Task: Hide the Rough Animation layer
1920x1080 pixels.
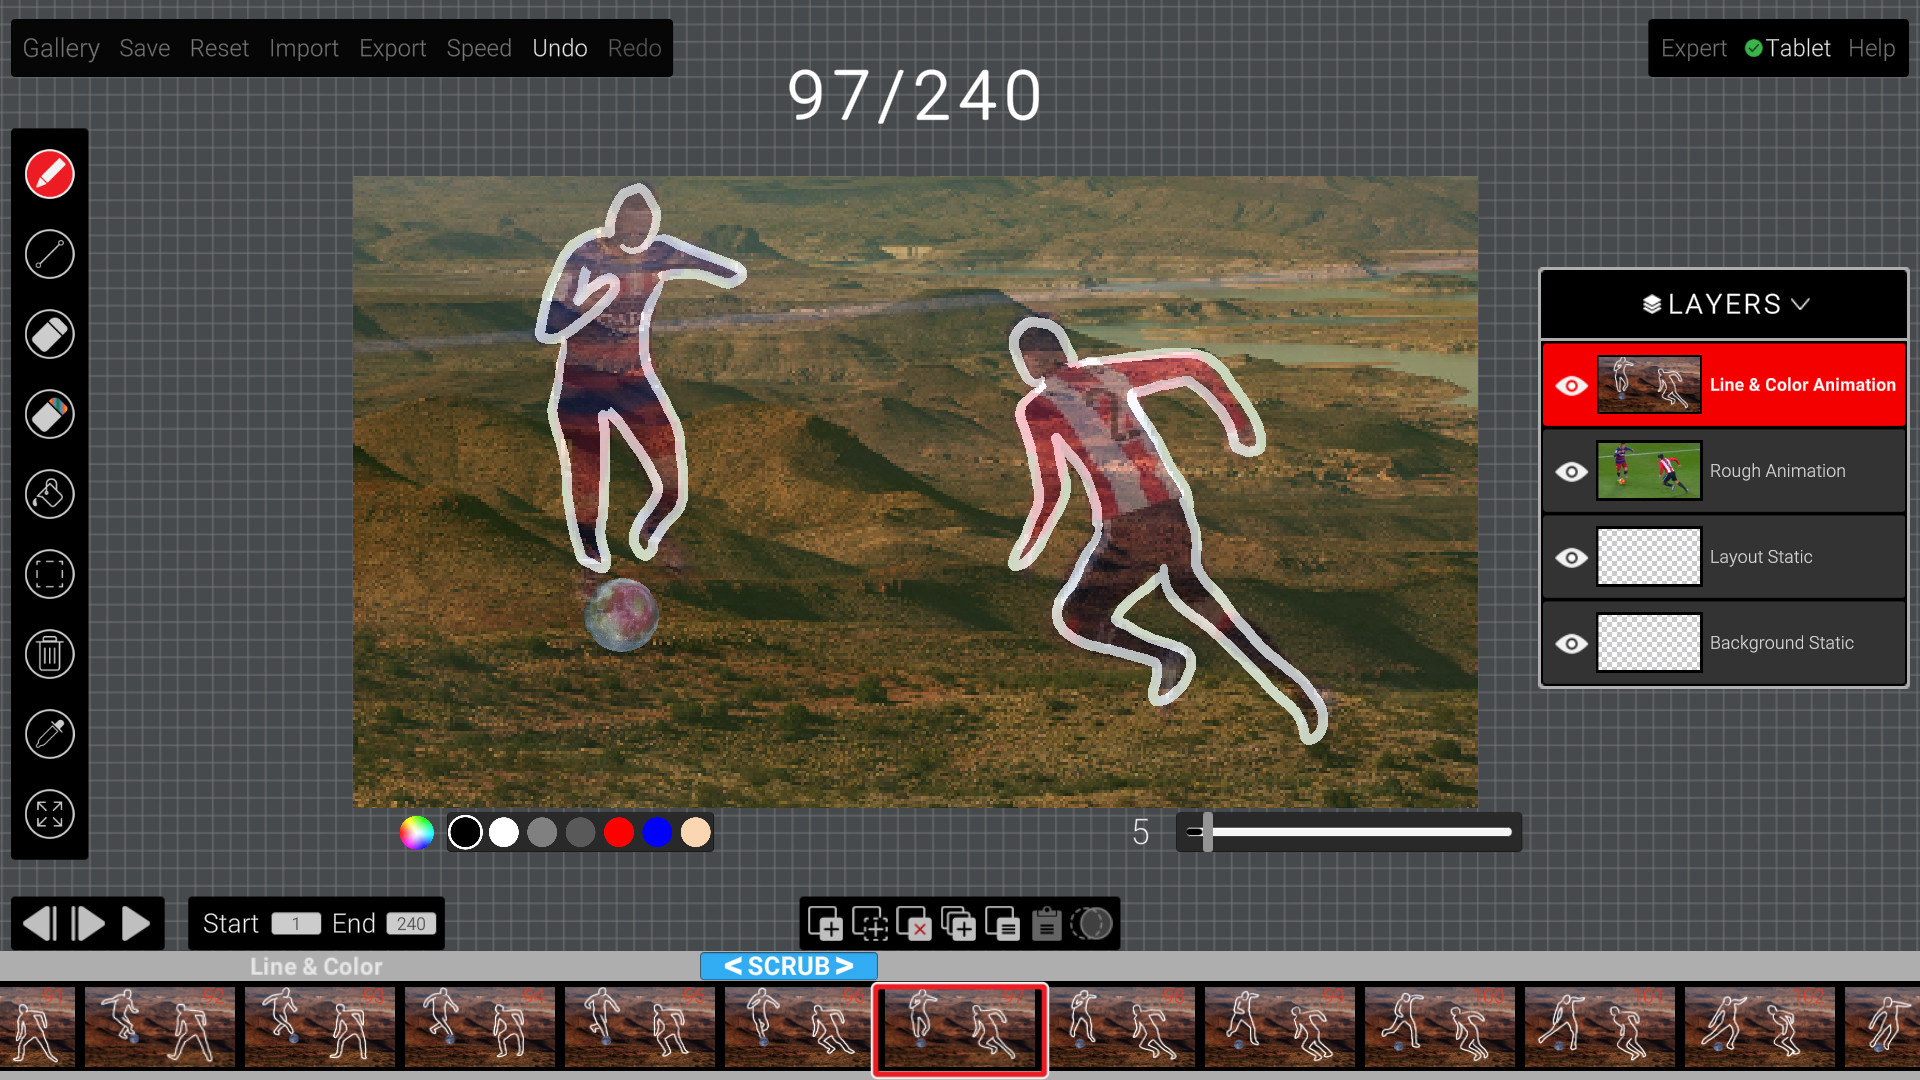Action: [1573, 471]
